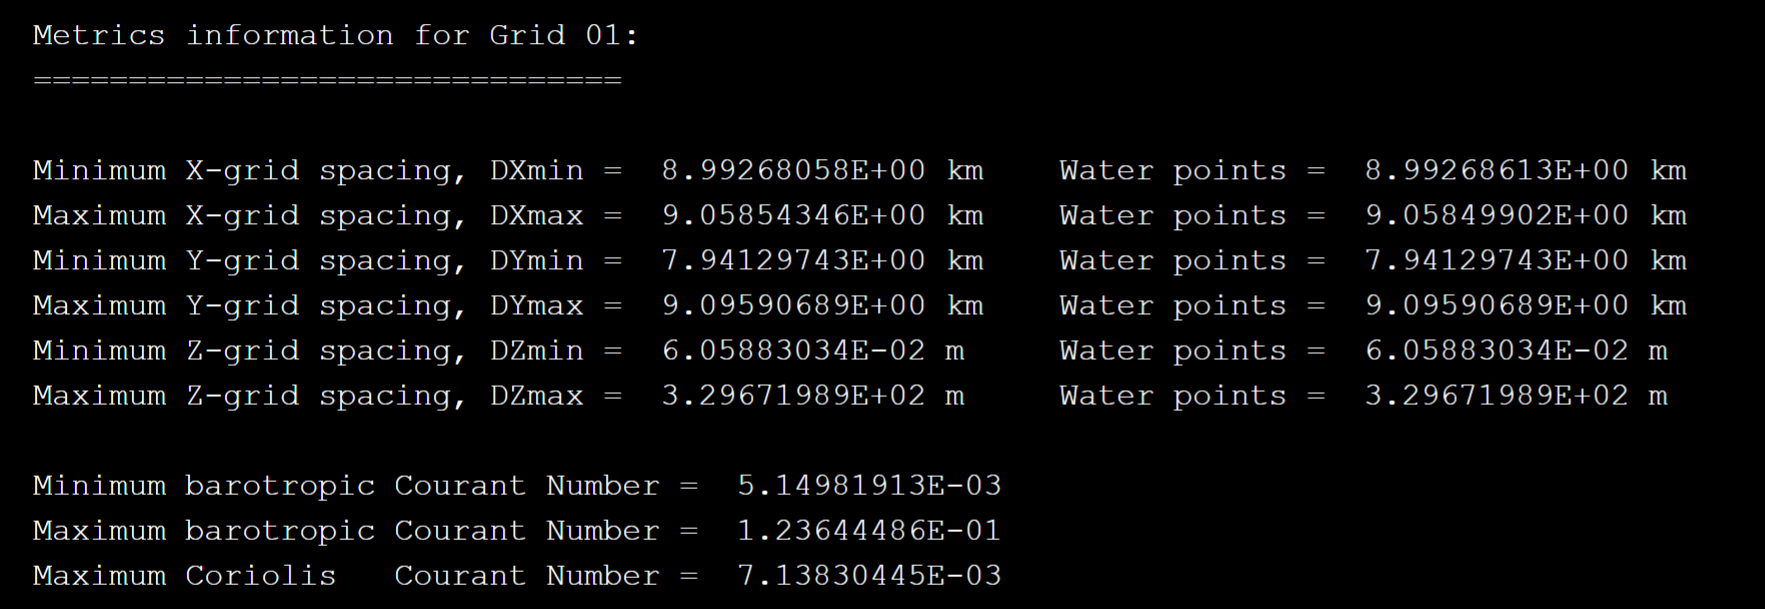Click the water points value 9.05849902E+00

pyautogui.click(x=1496, y=216)
